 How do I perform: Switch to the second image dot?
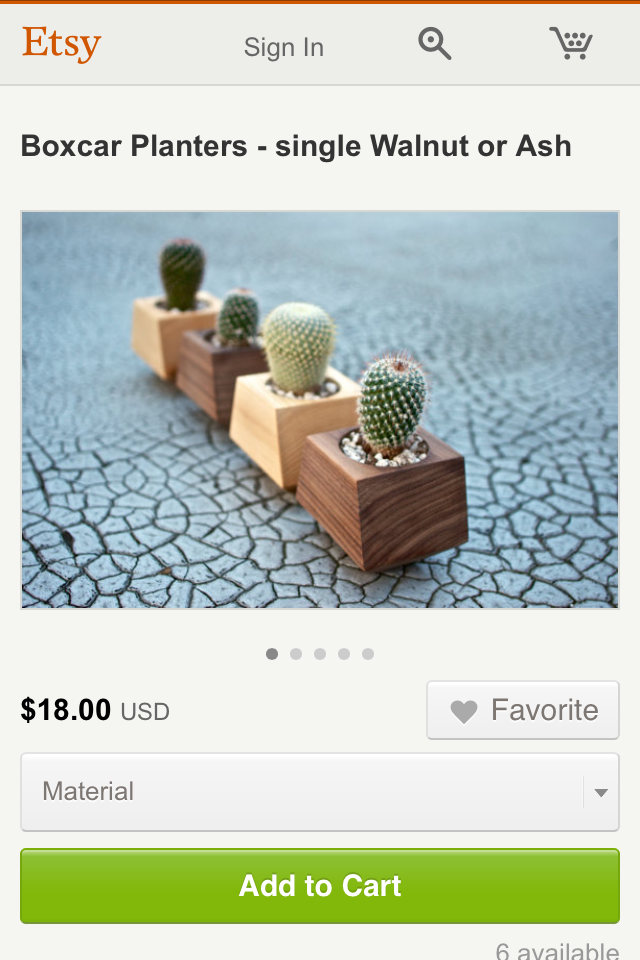296,654
